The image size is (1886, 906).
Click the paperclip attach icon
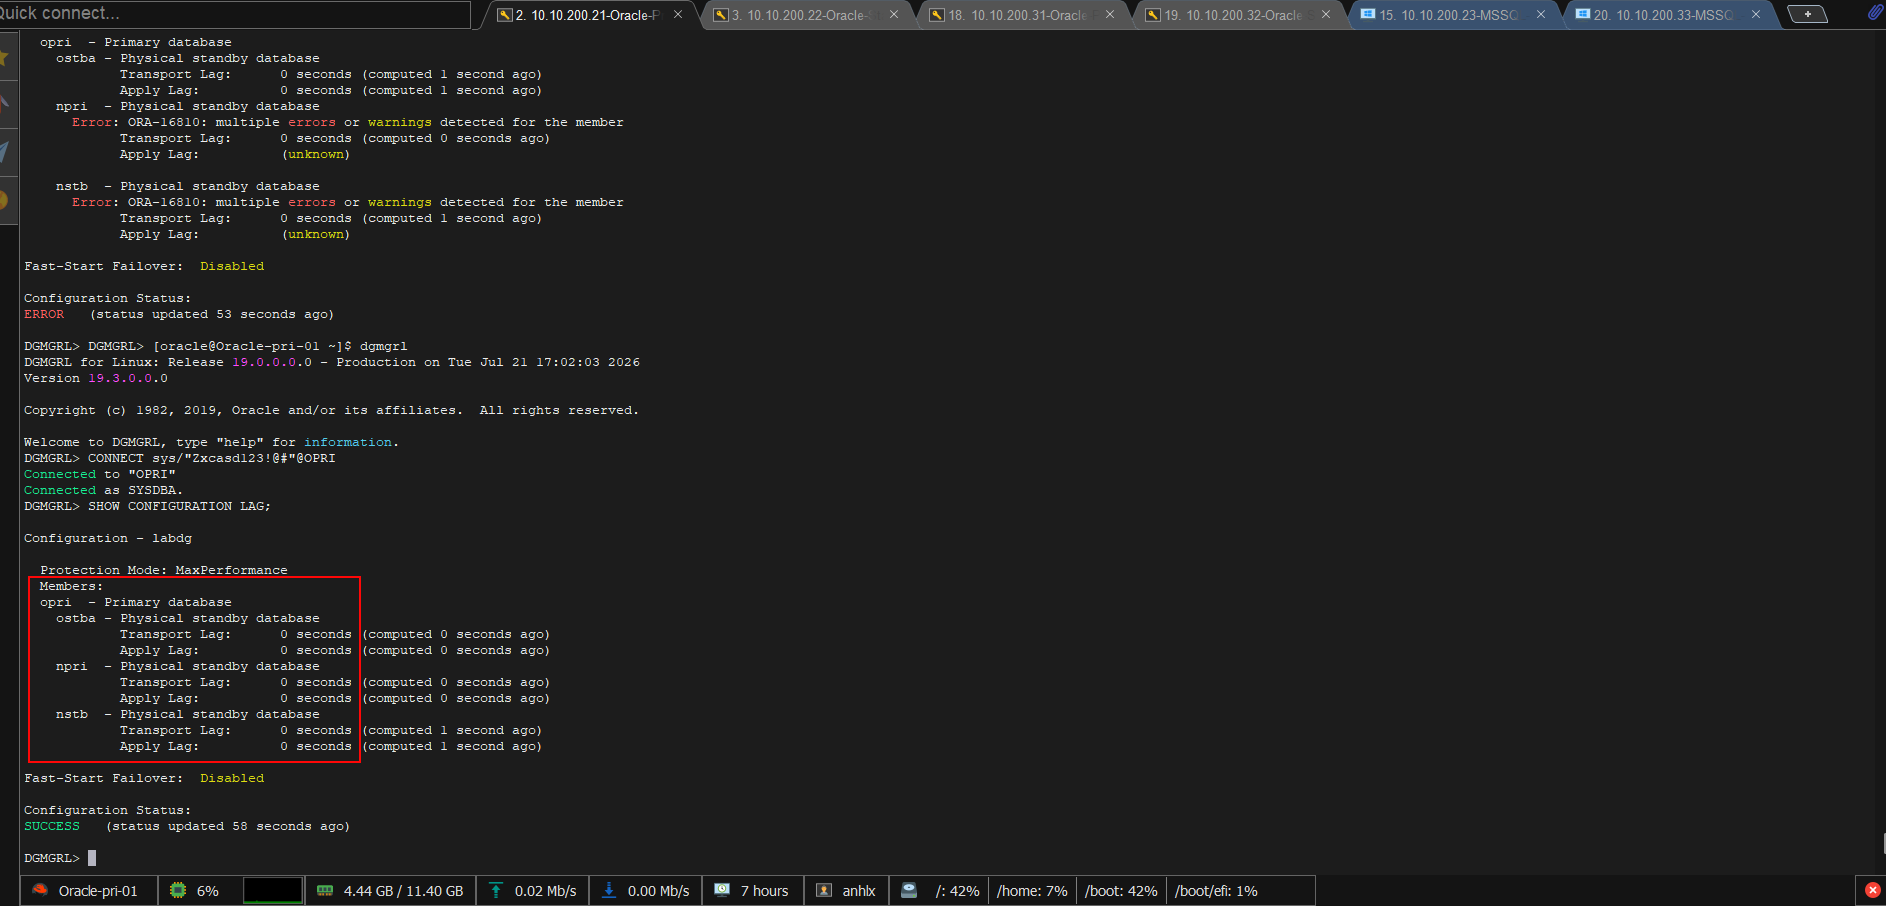(1875, 13)
